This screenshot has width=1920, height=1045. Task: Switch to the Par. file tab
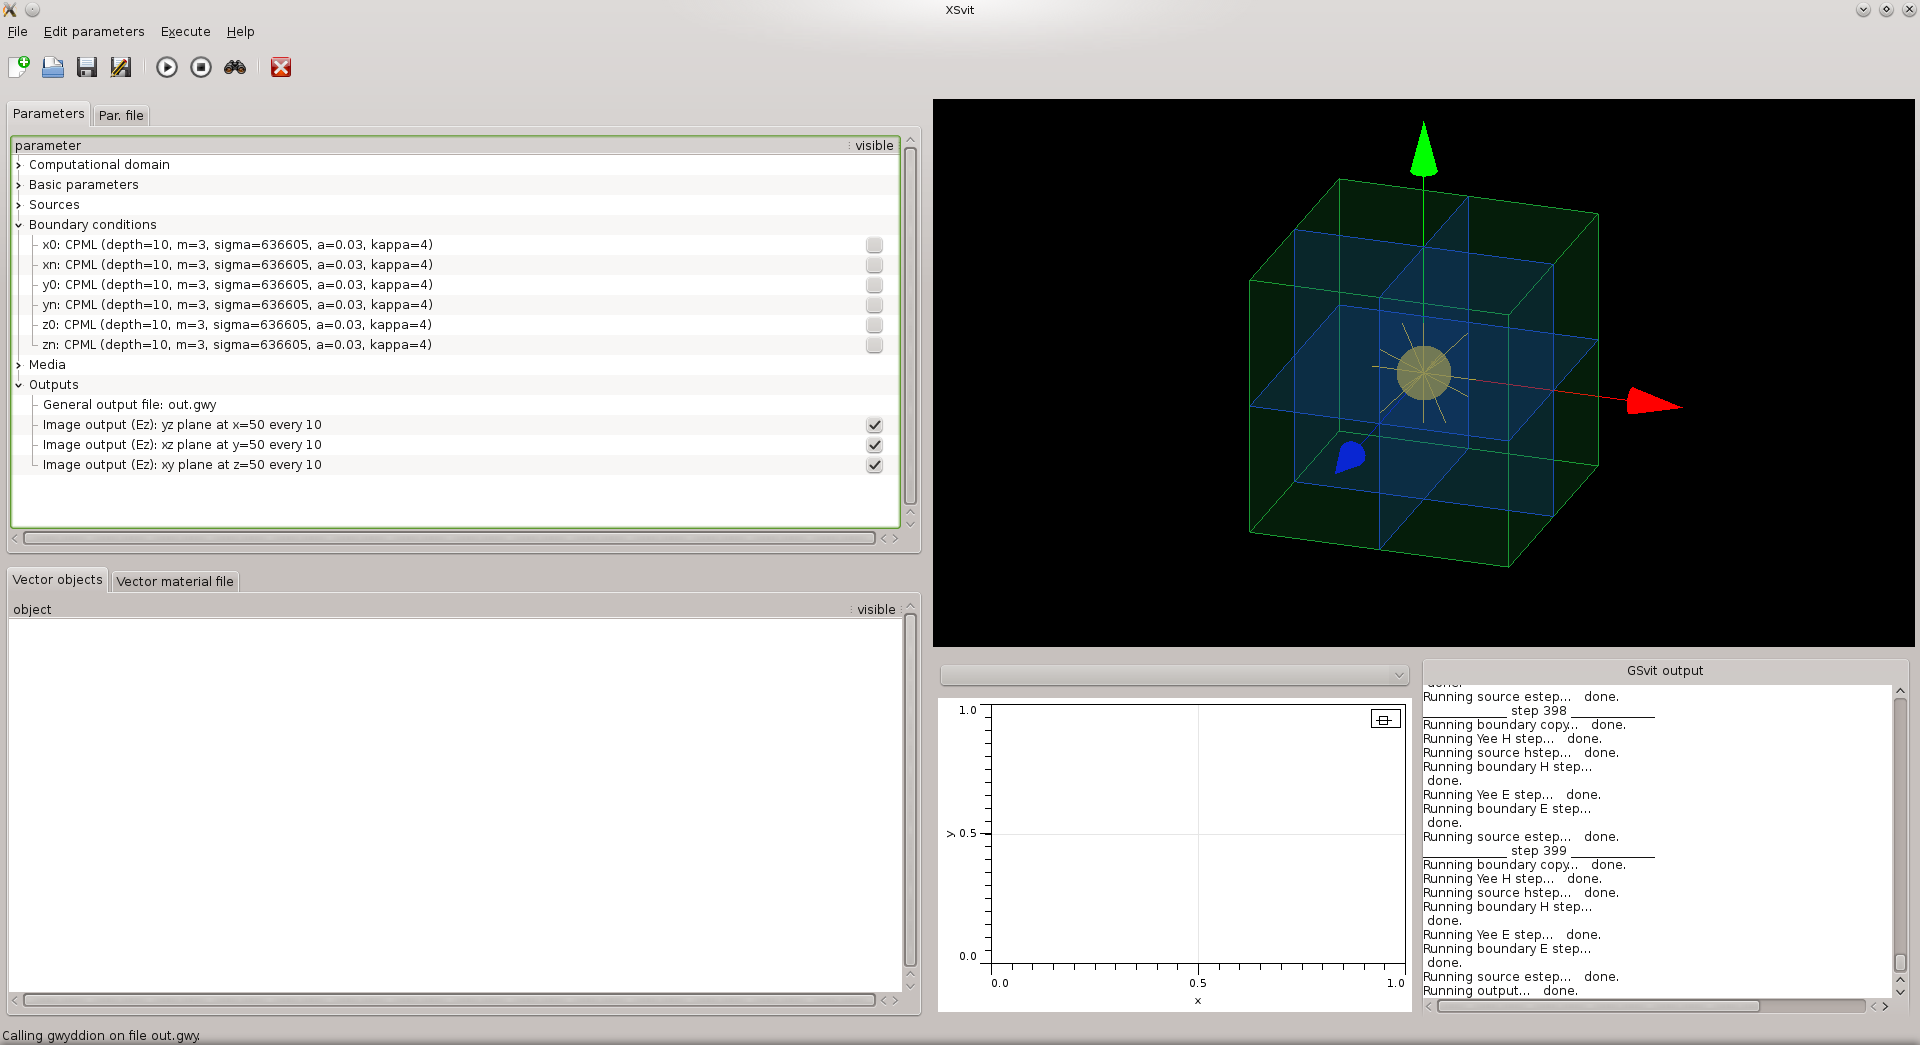coord(121,115)
